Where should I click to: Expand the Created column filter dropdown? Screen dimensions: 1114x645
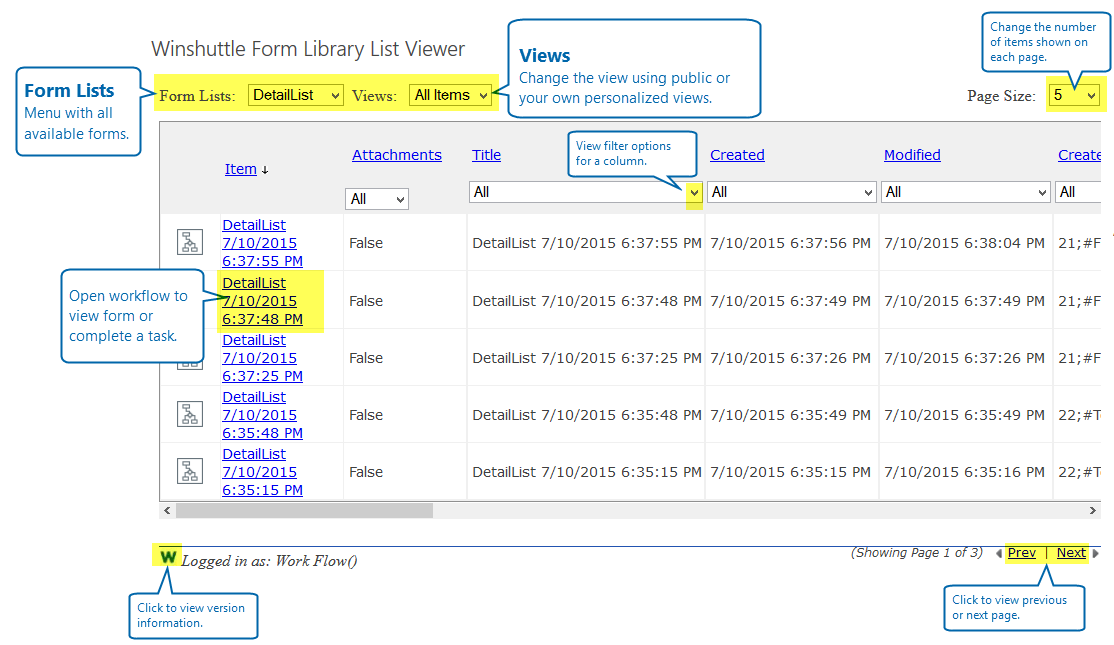point(791,192)
